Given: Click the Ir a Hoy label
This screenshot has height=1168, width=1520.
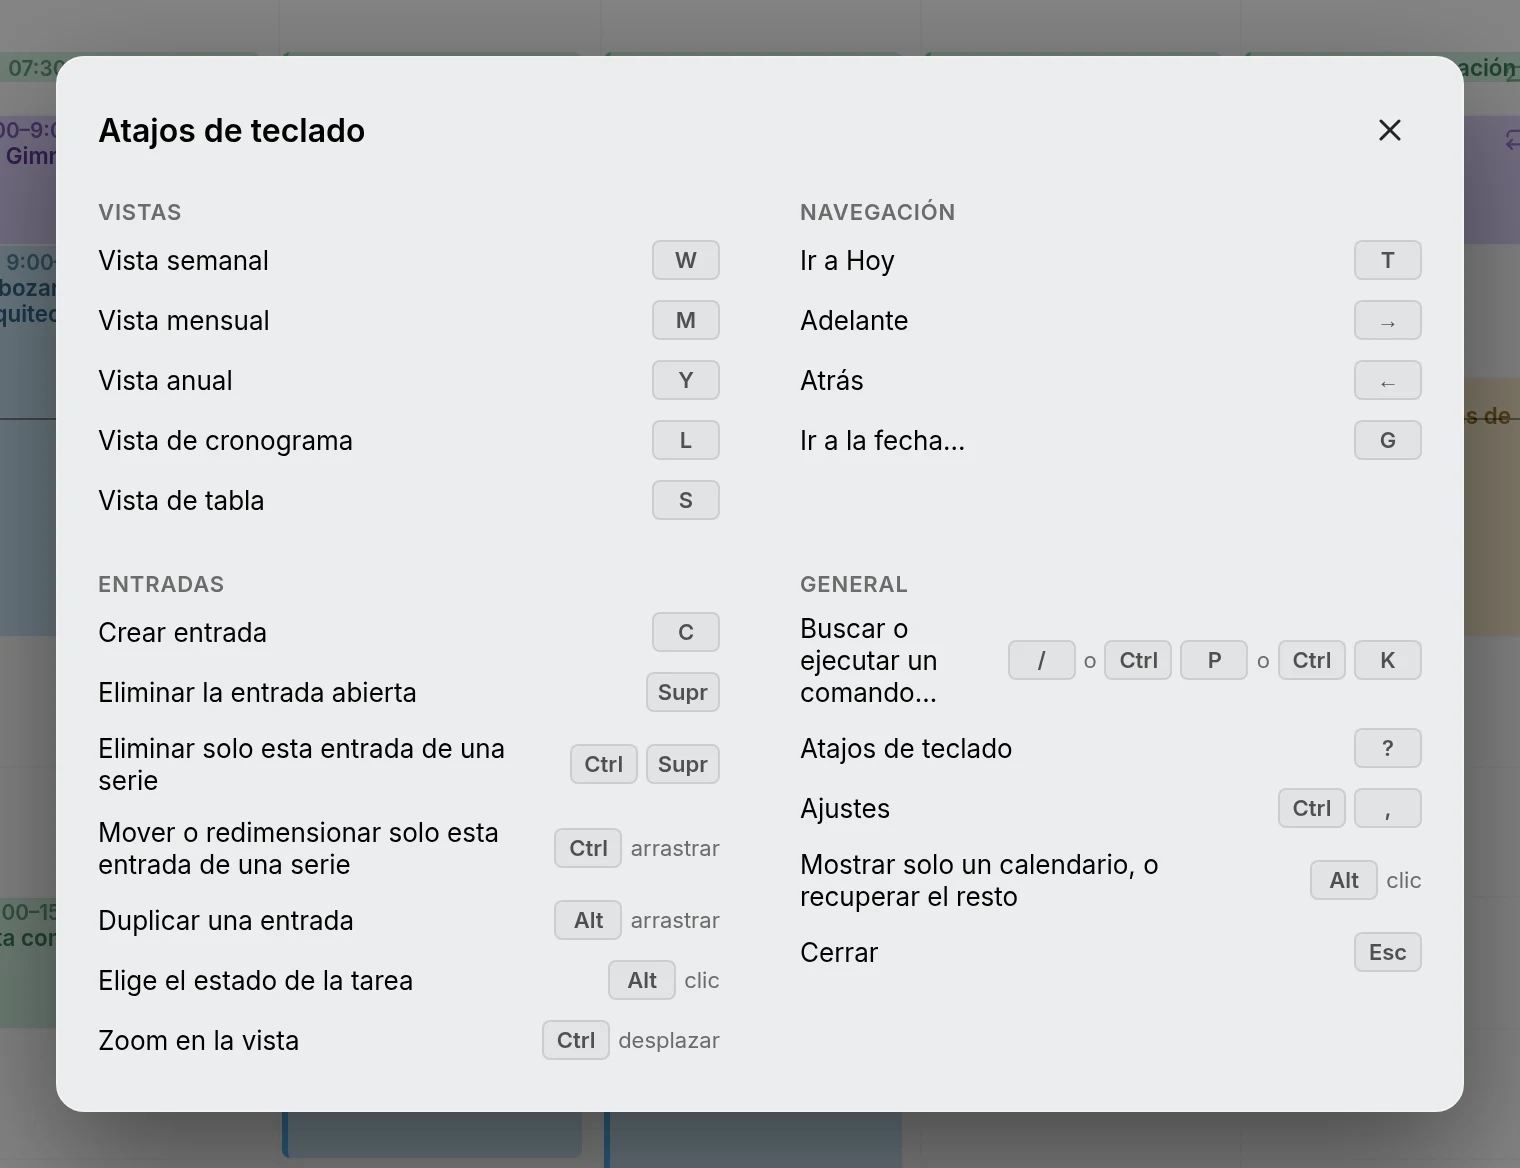Looking at the screenshot, I should tap(847, 261).
